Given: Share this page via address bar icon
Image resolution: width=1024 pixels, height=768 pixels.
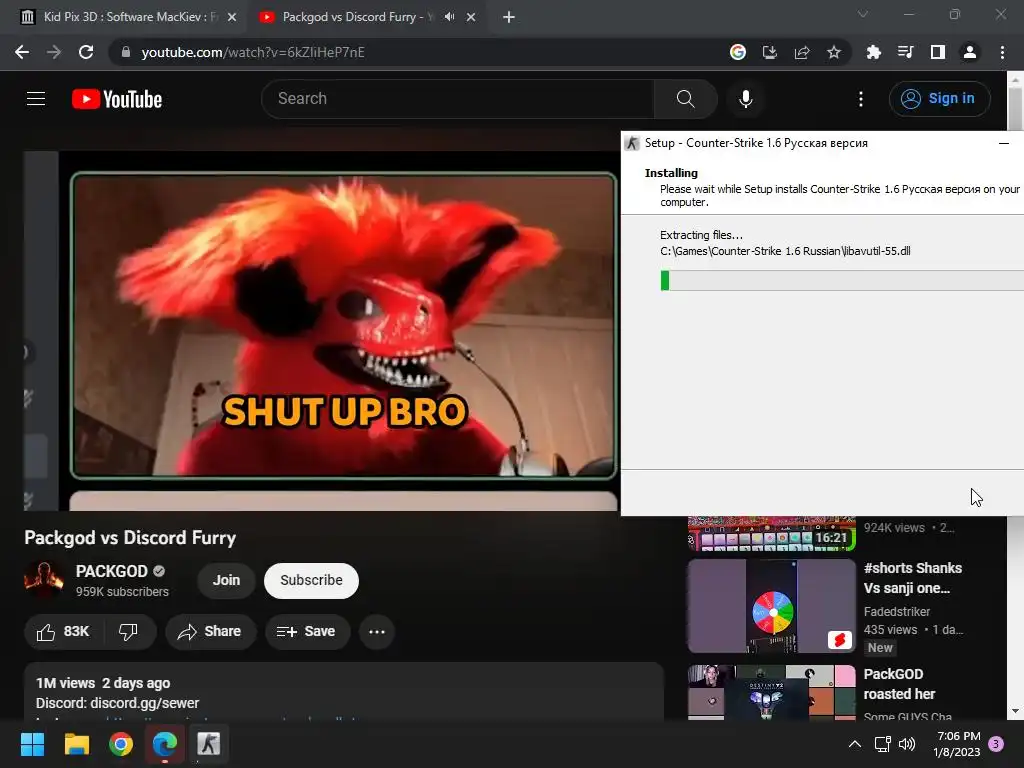Looking at the screenshot, I should tap(802, 52).
